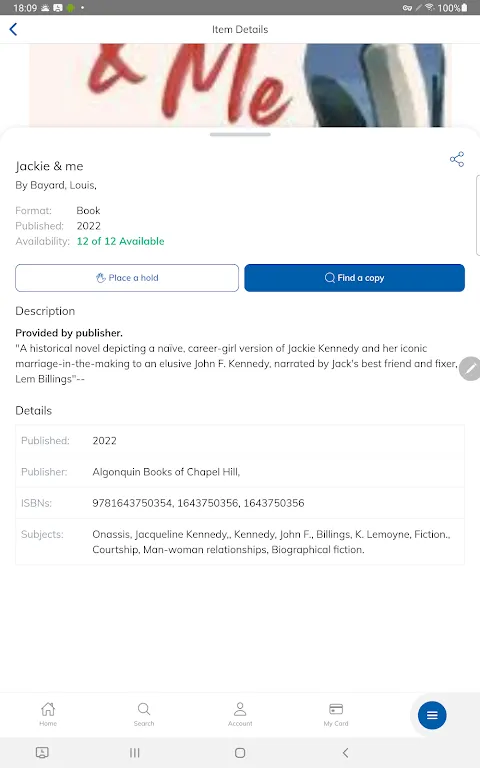Tap the Android recent apps button
This screenshot has height=768, width=480.
[x=135, y=753]
